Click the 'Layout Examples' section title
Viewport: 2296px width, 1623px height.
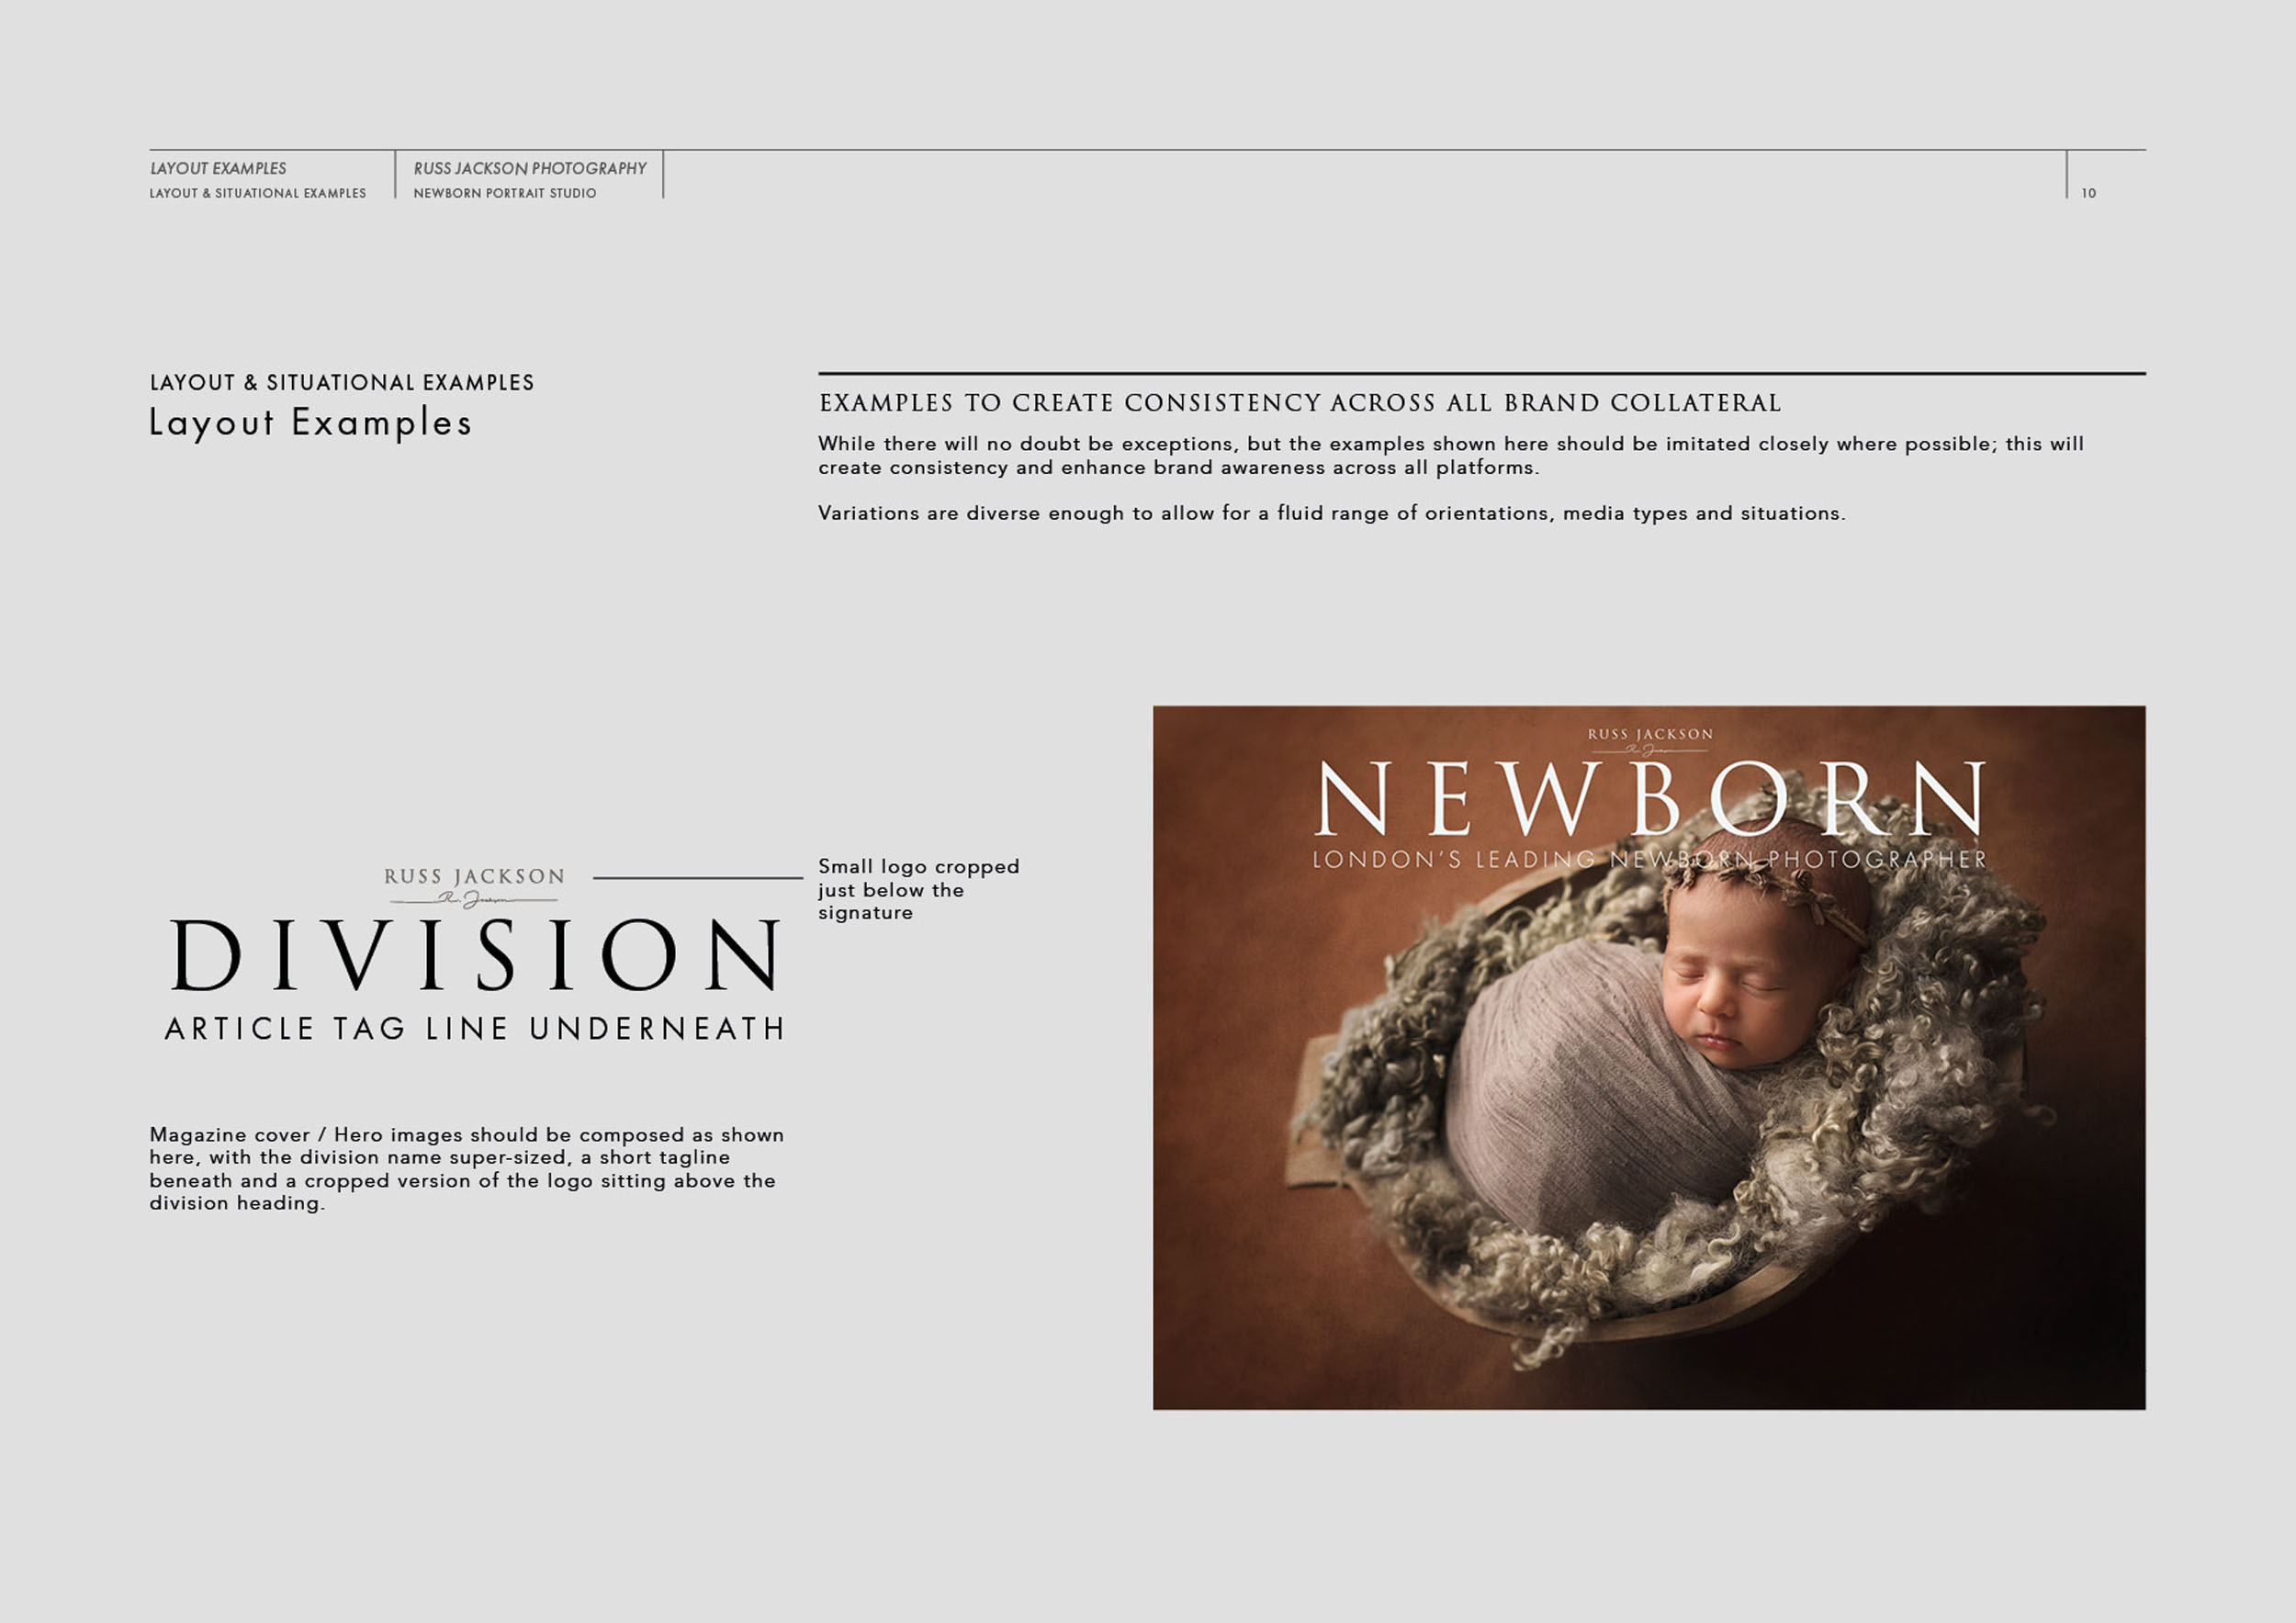310,423
